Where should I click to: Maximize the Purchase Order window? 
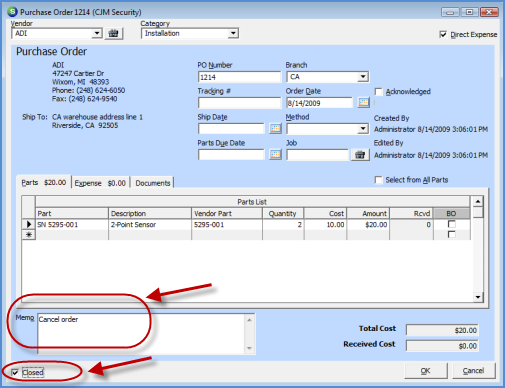coord(469,12)
